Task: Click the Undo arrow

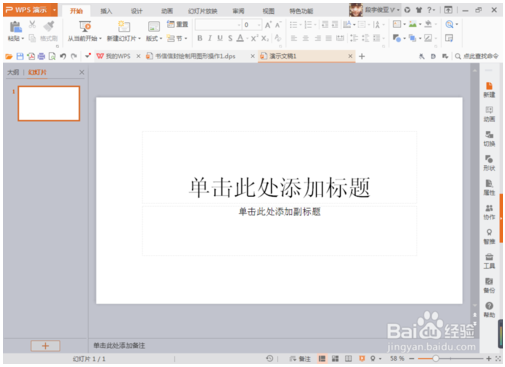Action: (x=63, y=56)
